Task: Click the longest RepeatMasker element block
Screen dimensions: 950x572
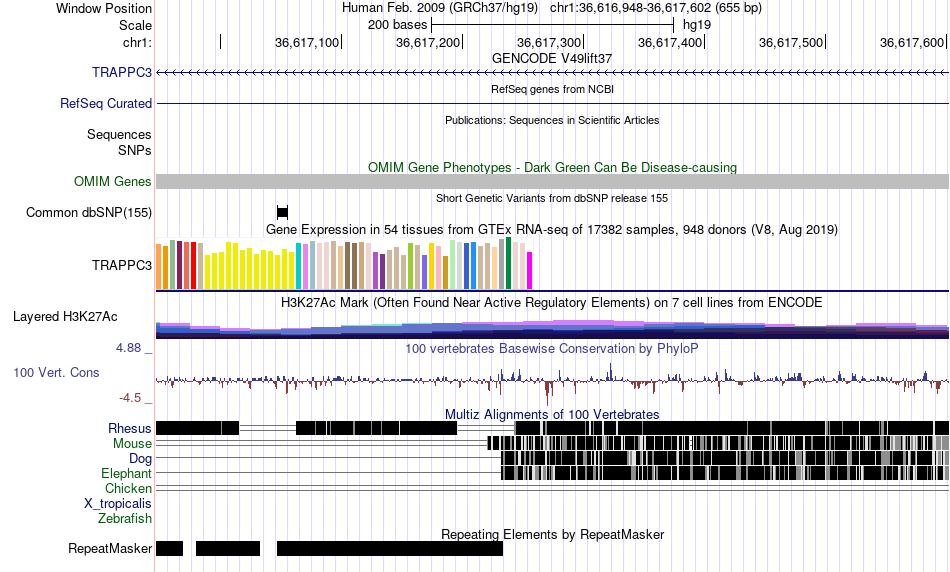Action: 390,548
